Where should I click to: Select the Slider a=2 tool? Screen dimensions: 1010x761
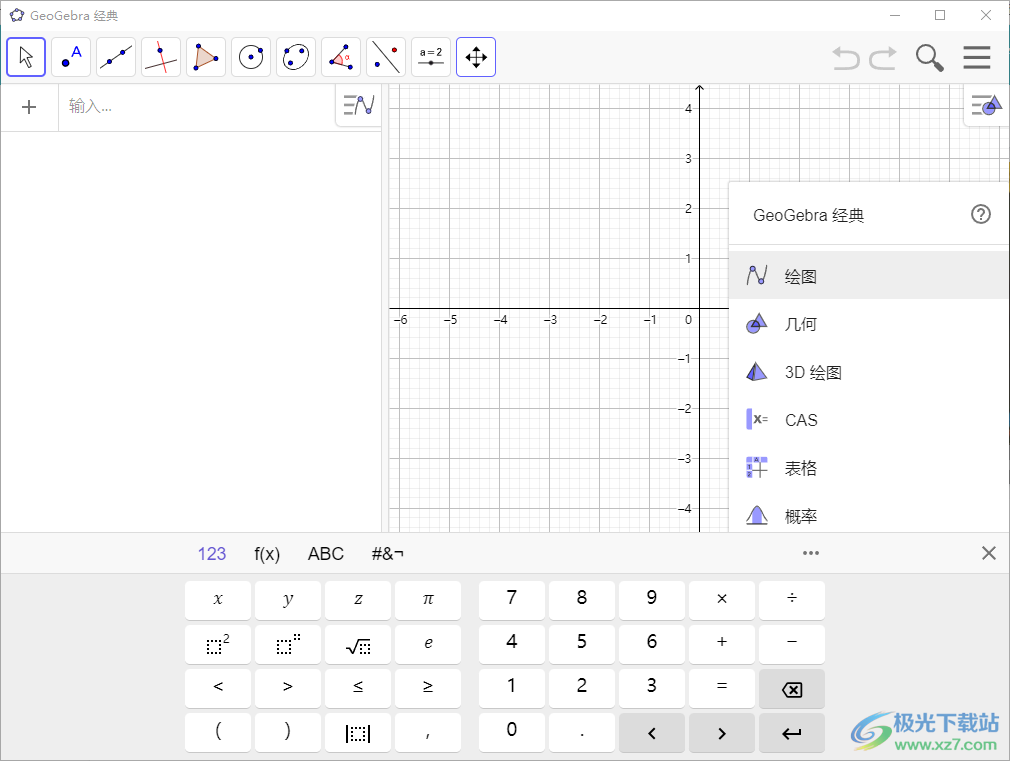[x=431, y=57]
